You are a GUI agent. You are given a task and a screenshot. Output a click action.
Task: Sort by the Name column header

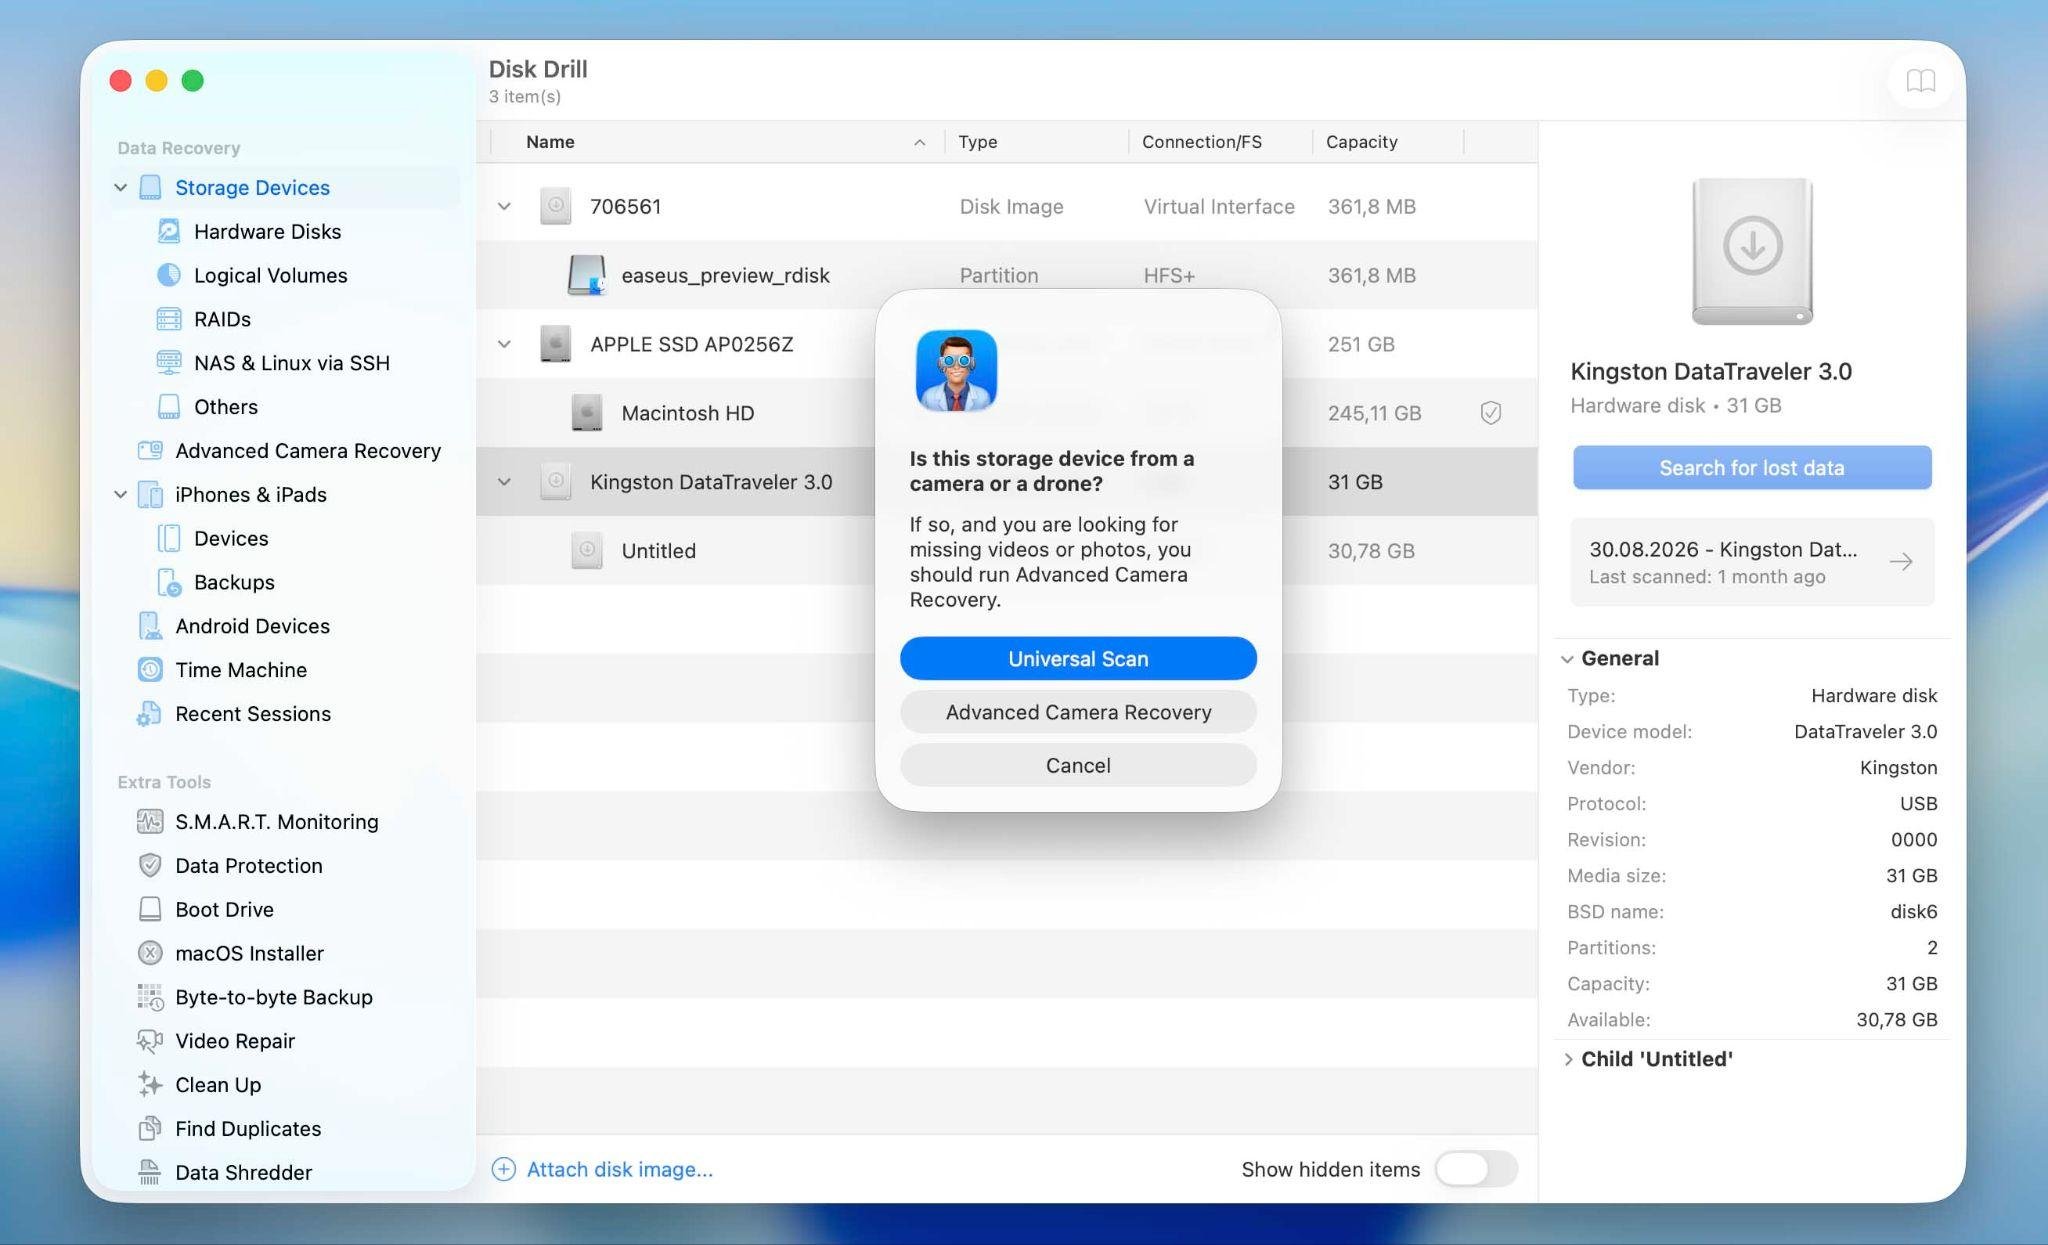pyautogui.click(x=718, y=142)
